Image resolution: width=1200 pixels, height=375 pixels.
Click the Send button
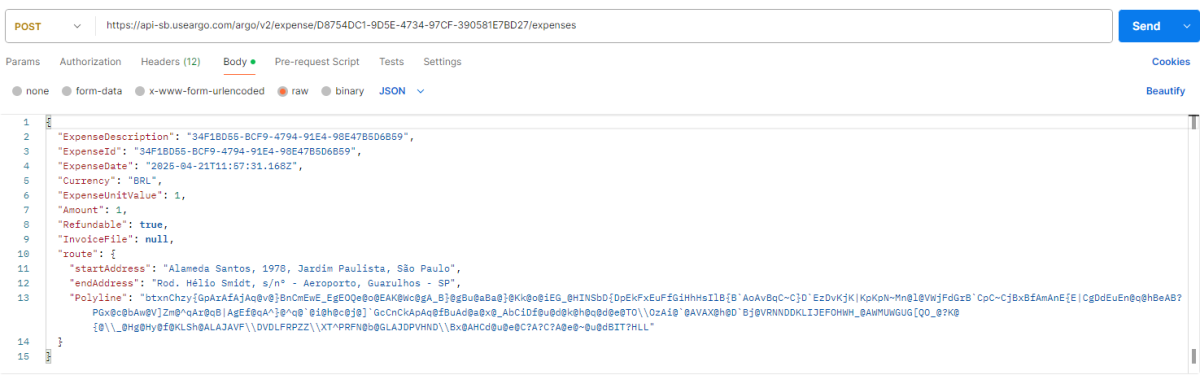[1145, 26]
